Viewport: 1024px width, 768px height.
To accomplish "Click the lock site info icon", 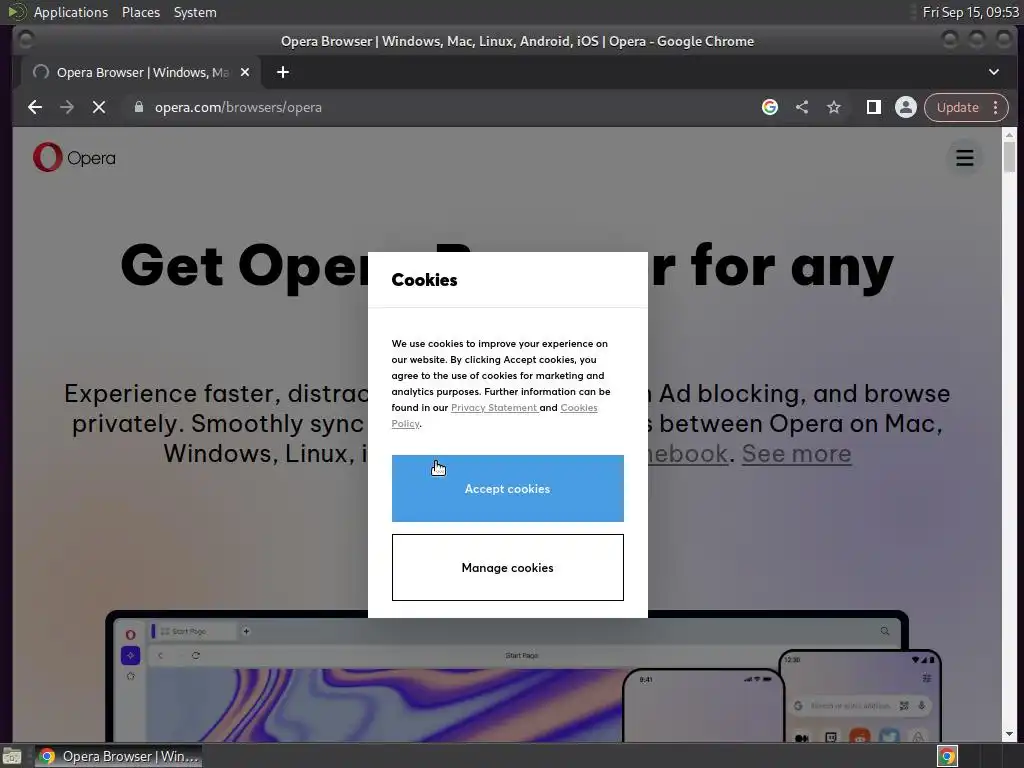I will point(138,107).
